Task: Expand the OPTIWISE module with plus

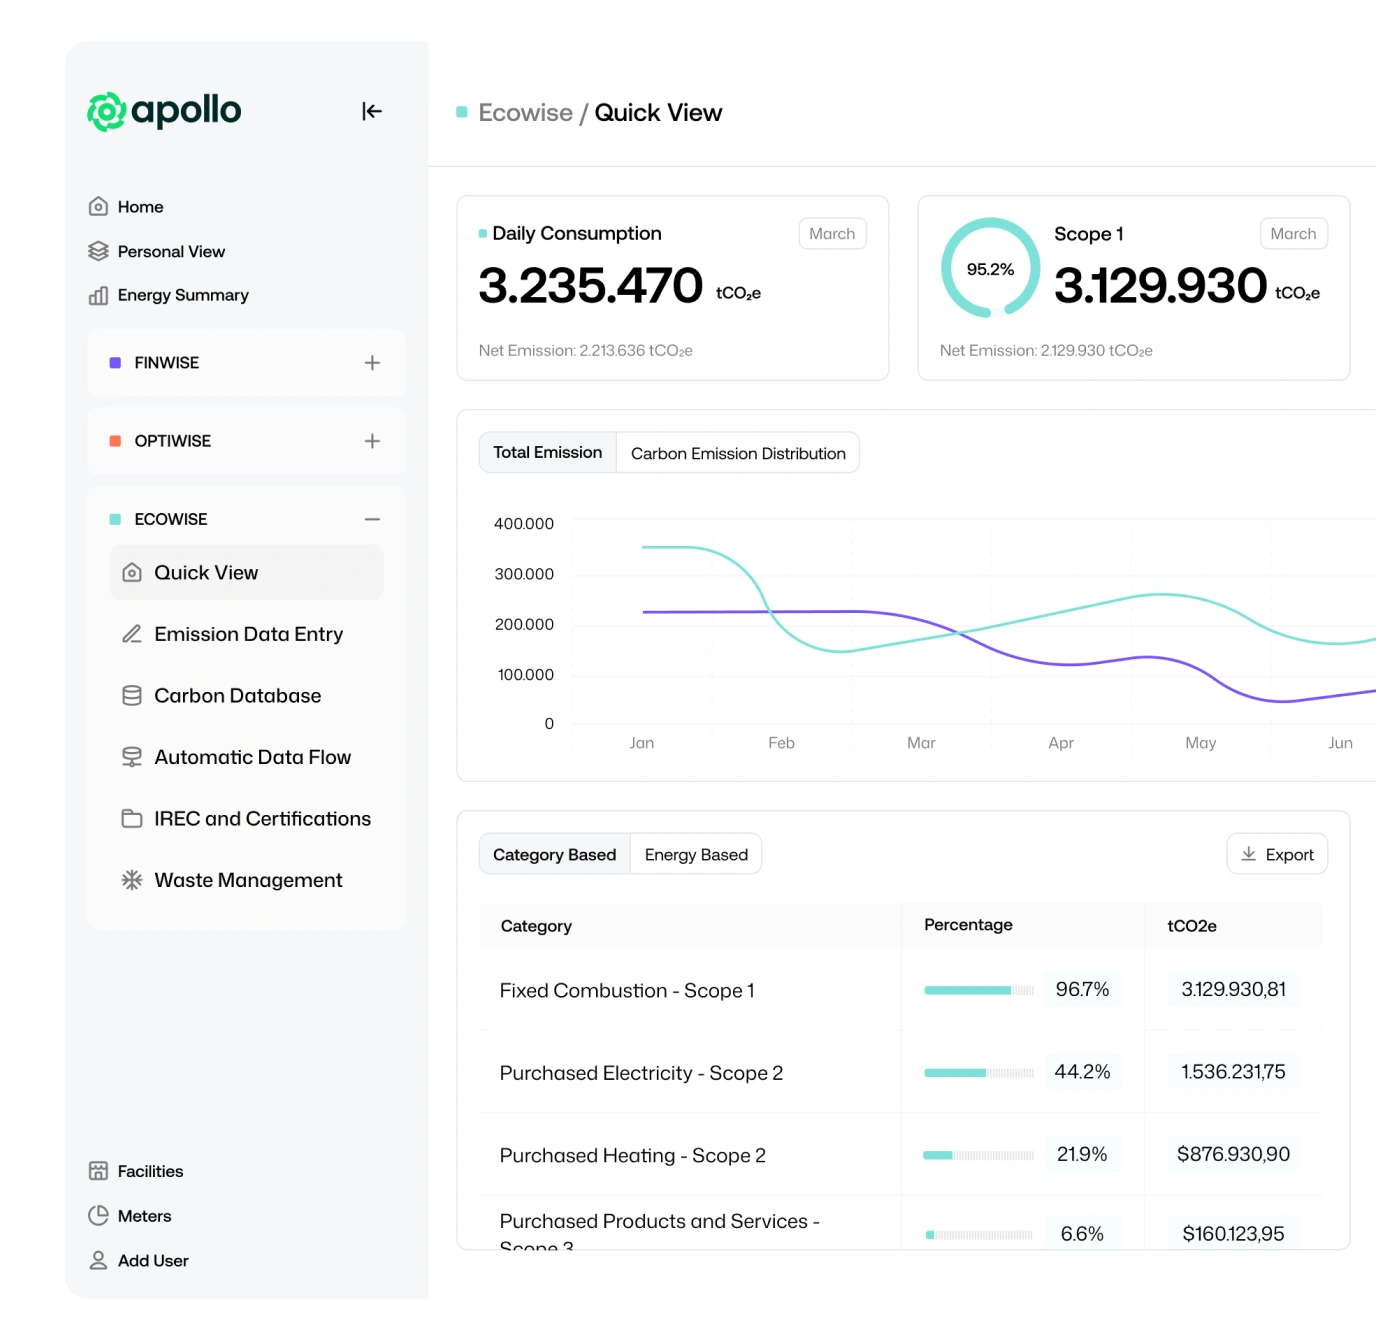Action: (372, 441)
